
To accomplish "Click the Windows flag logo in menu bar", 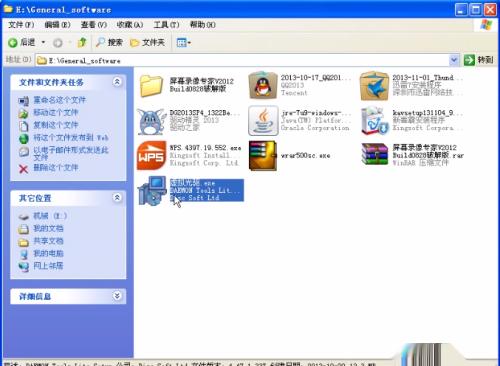I will click(x=485, y=25).
